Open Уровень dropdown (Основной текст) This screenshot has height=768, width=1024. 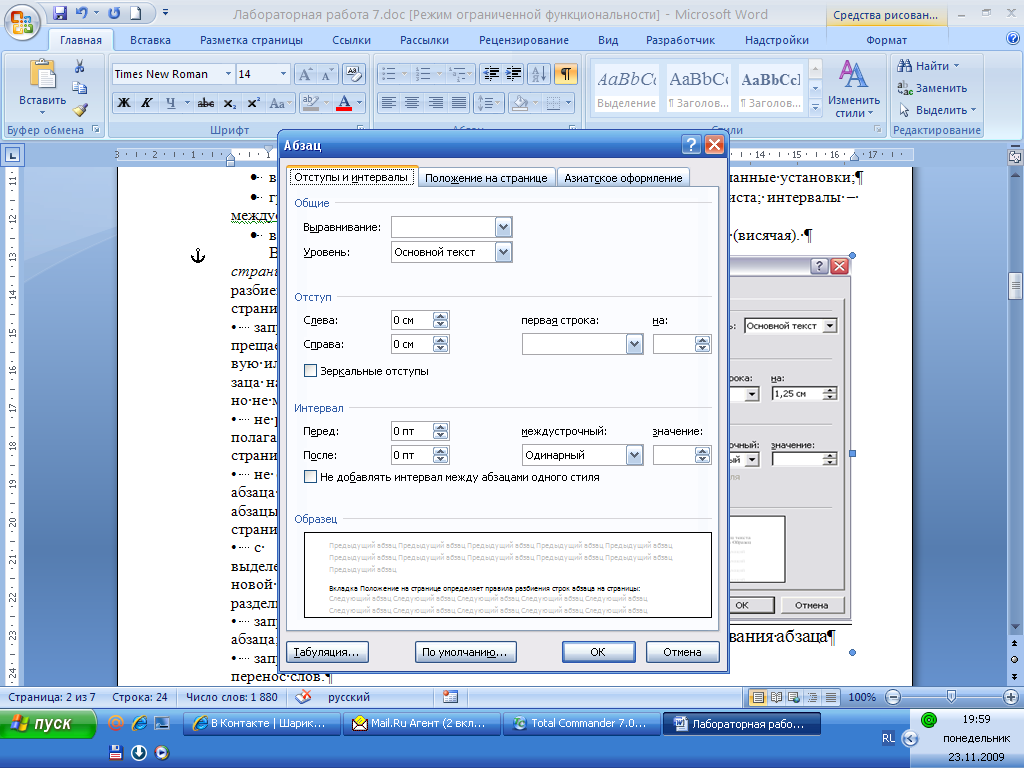tap(503, 252)
